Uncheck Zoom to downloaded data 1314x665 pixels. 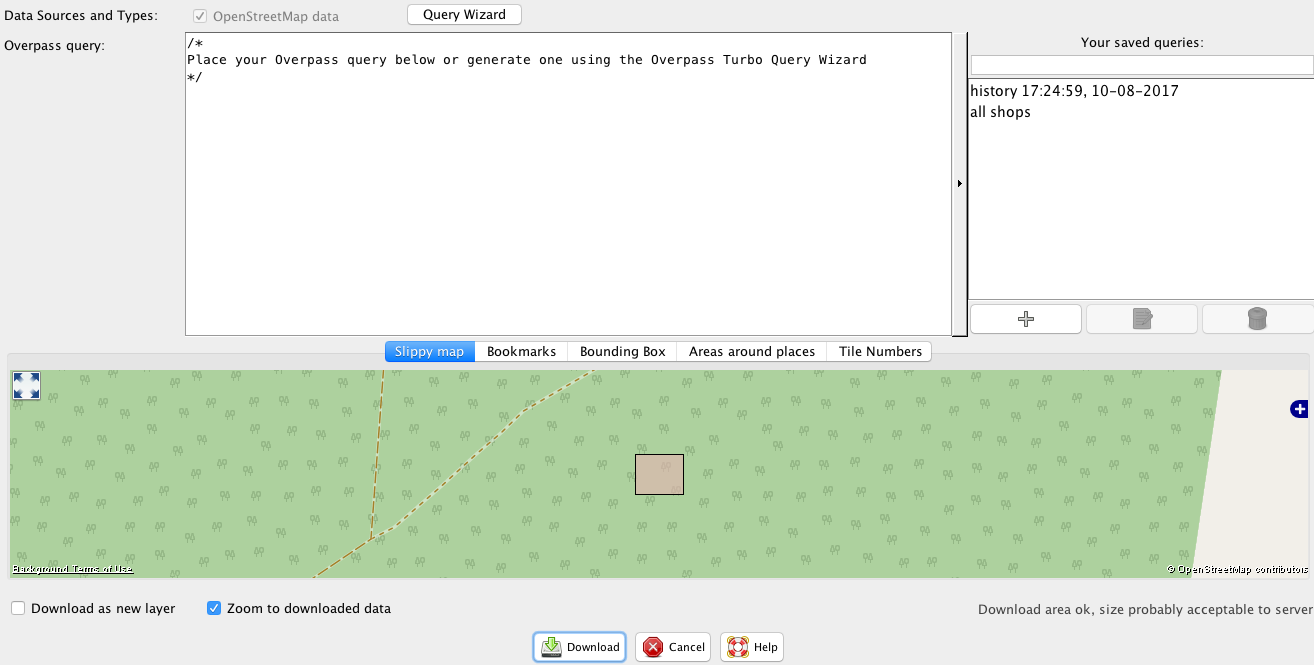click(214, 608)
